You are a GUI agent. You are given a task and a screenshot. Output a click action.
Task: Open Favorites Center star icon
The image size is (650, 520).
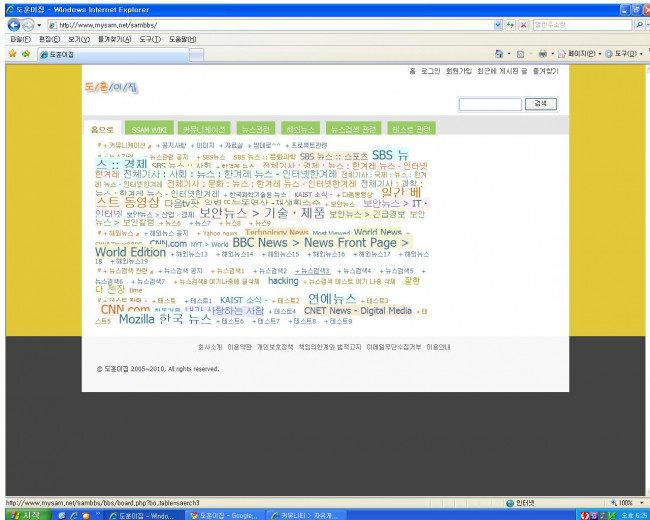click(11, 53)
